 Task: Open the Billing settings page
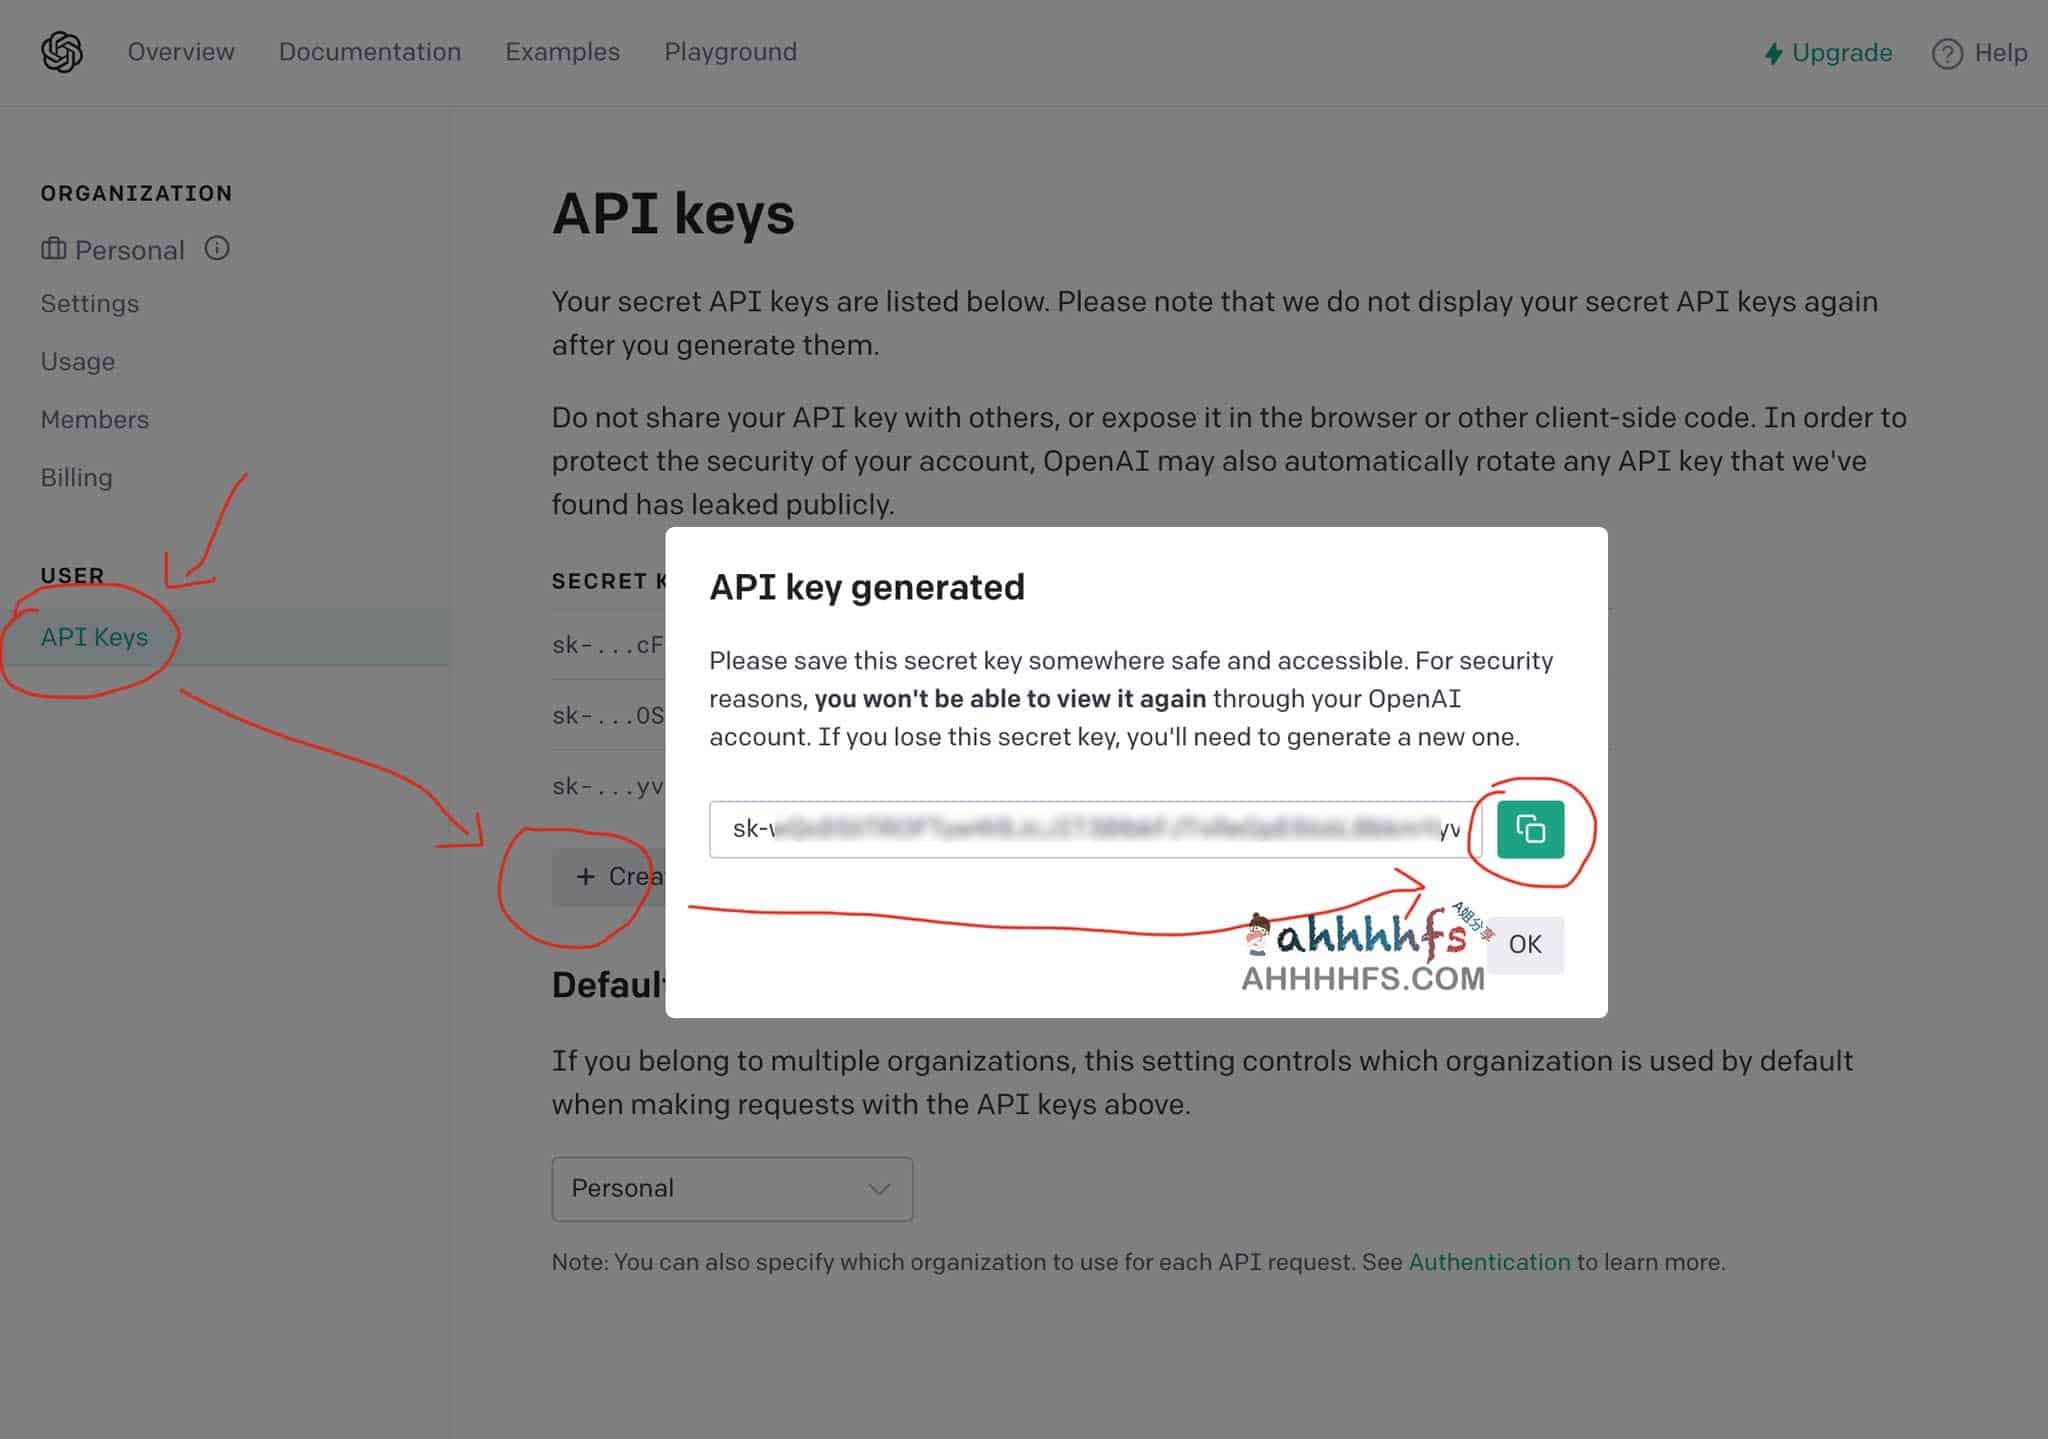coord(75,477)
